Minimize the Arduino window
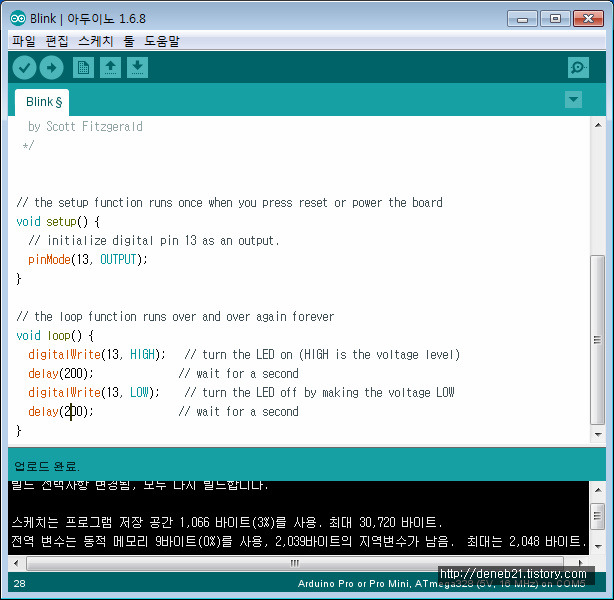Viewport: 614px width, 600px height. tap(522, 18)
